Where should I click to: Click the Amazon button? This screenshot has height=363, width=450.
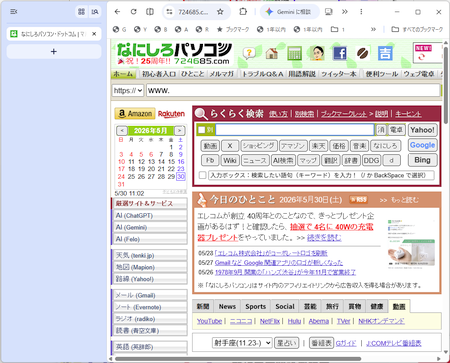click(135, 114)
